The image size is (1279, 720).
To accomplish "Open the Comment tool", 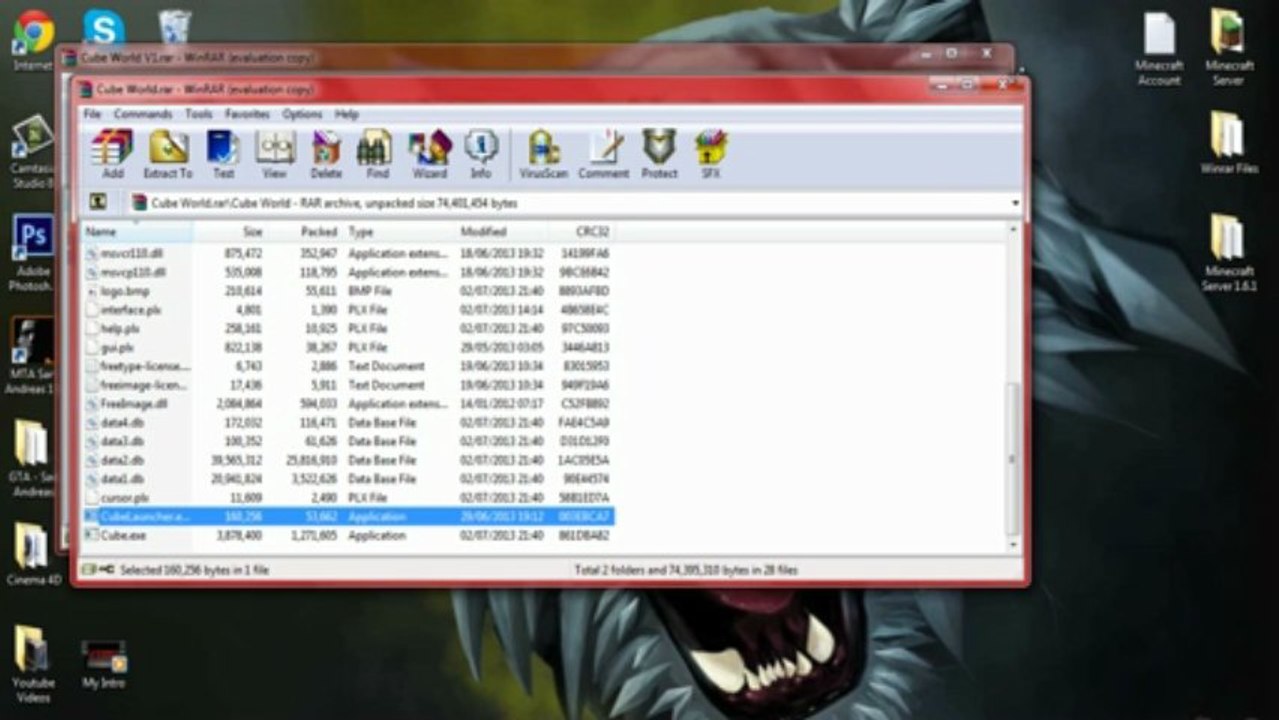I will click(x=604, y=154).
